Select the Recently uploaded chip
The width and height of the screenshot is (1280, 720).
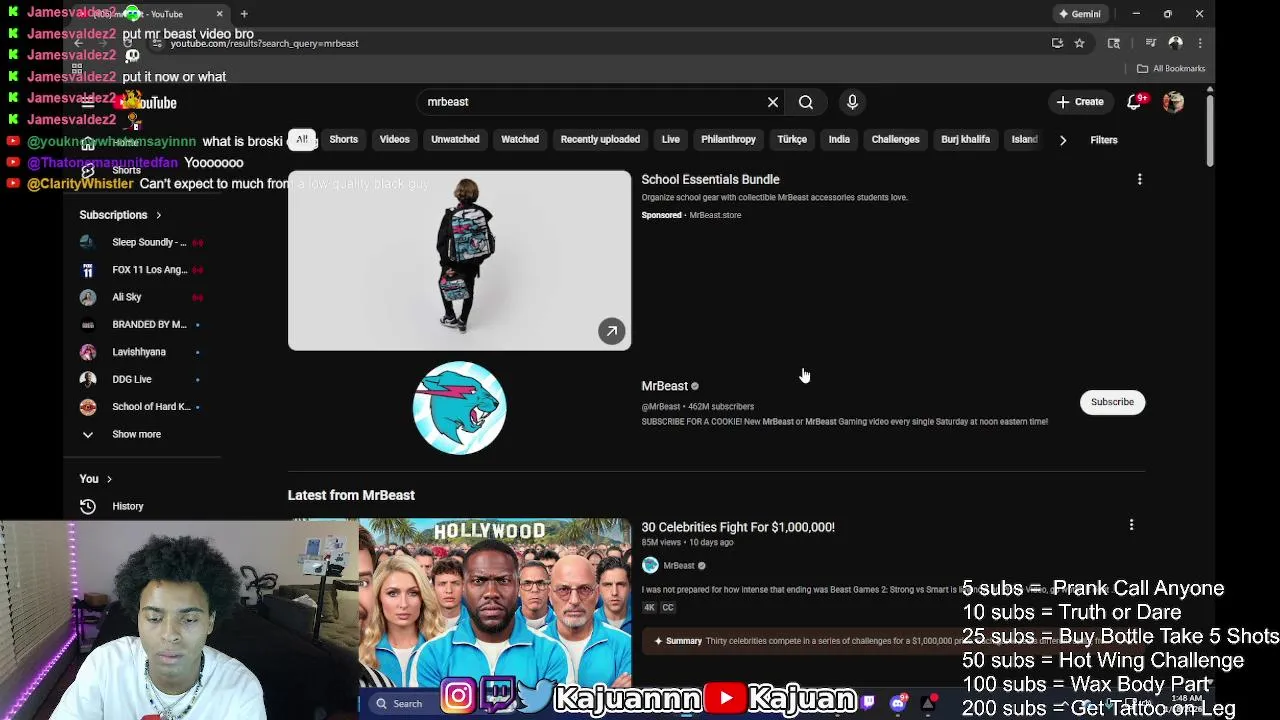coord(600,140)
